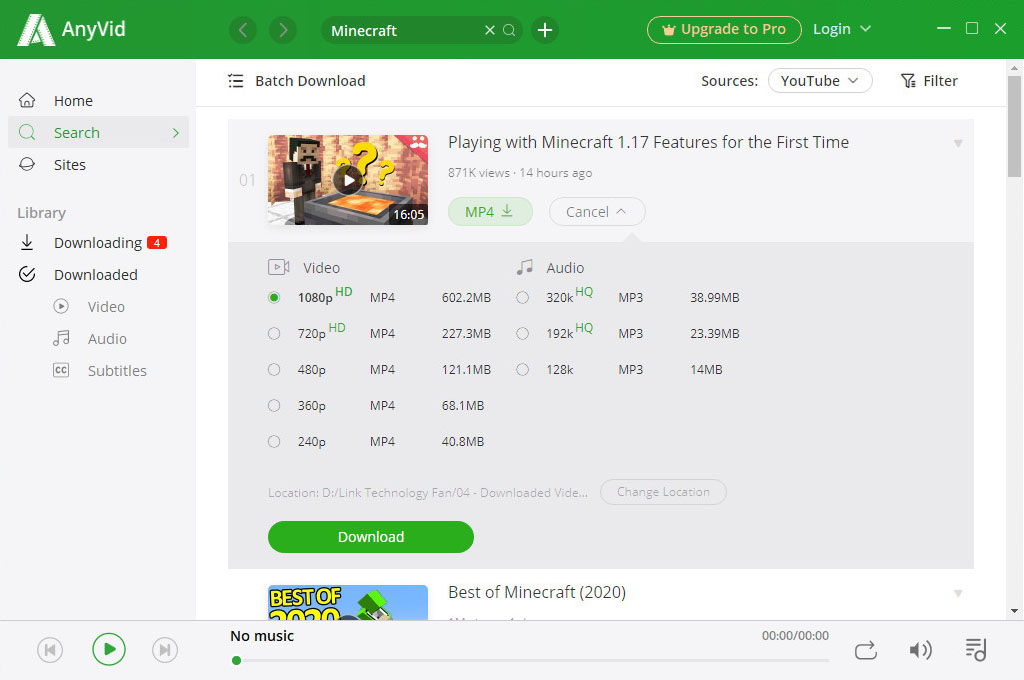
Task: Click the Downloading arrow icon in Library
Action: (x=27, y=242)
